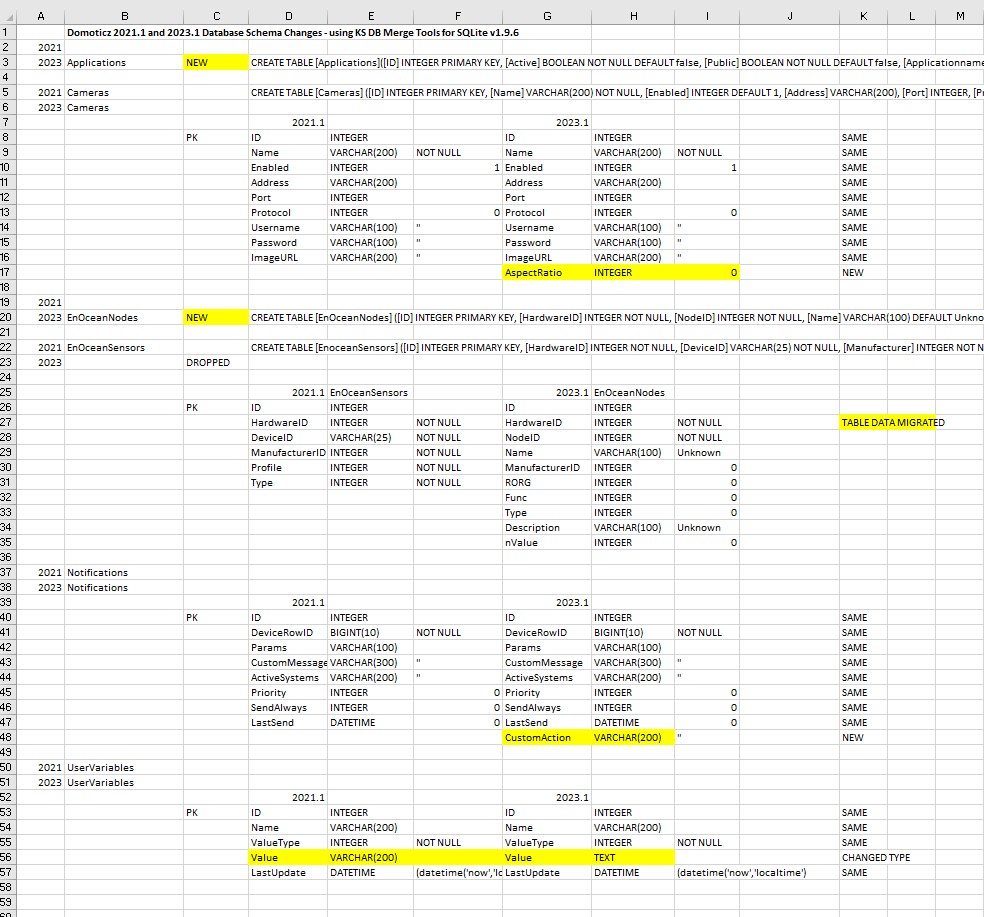
Task: Select row header 27
Action: click(6, 422)
